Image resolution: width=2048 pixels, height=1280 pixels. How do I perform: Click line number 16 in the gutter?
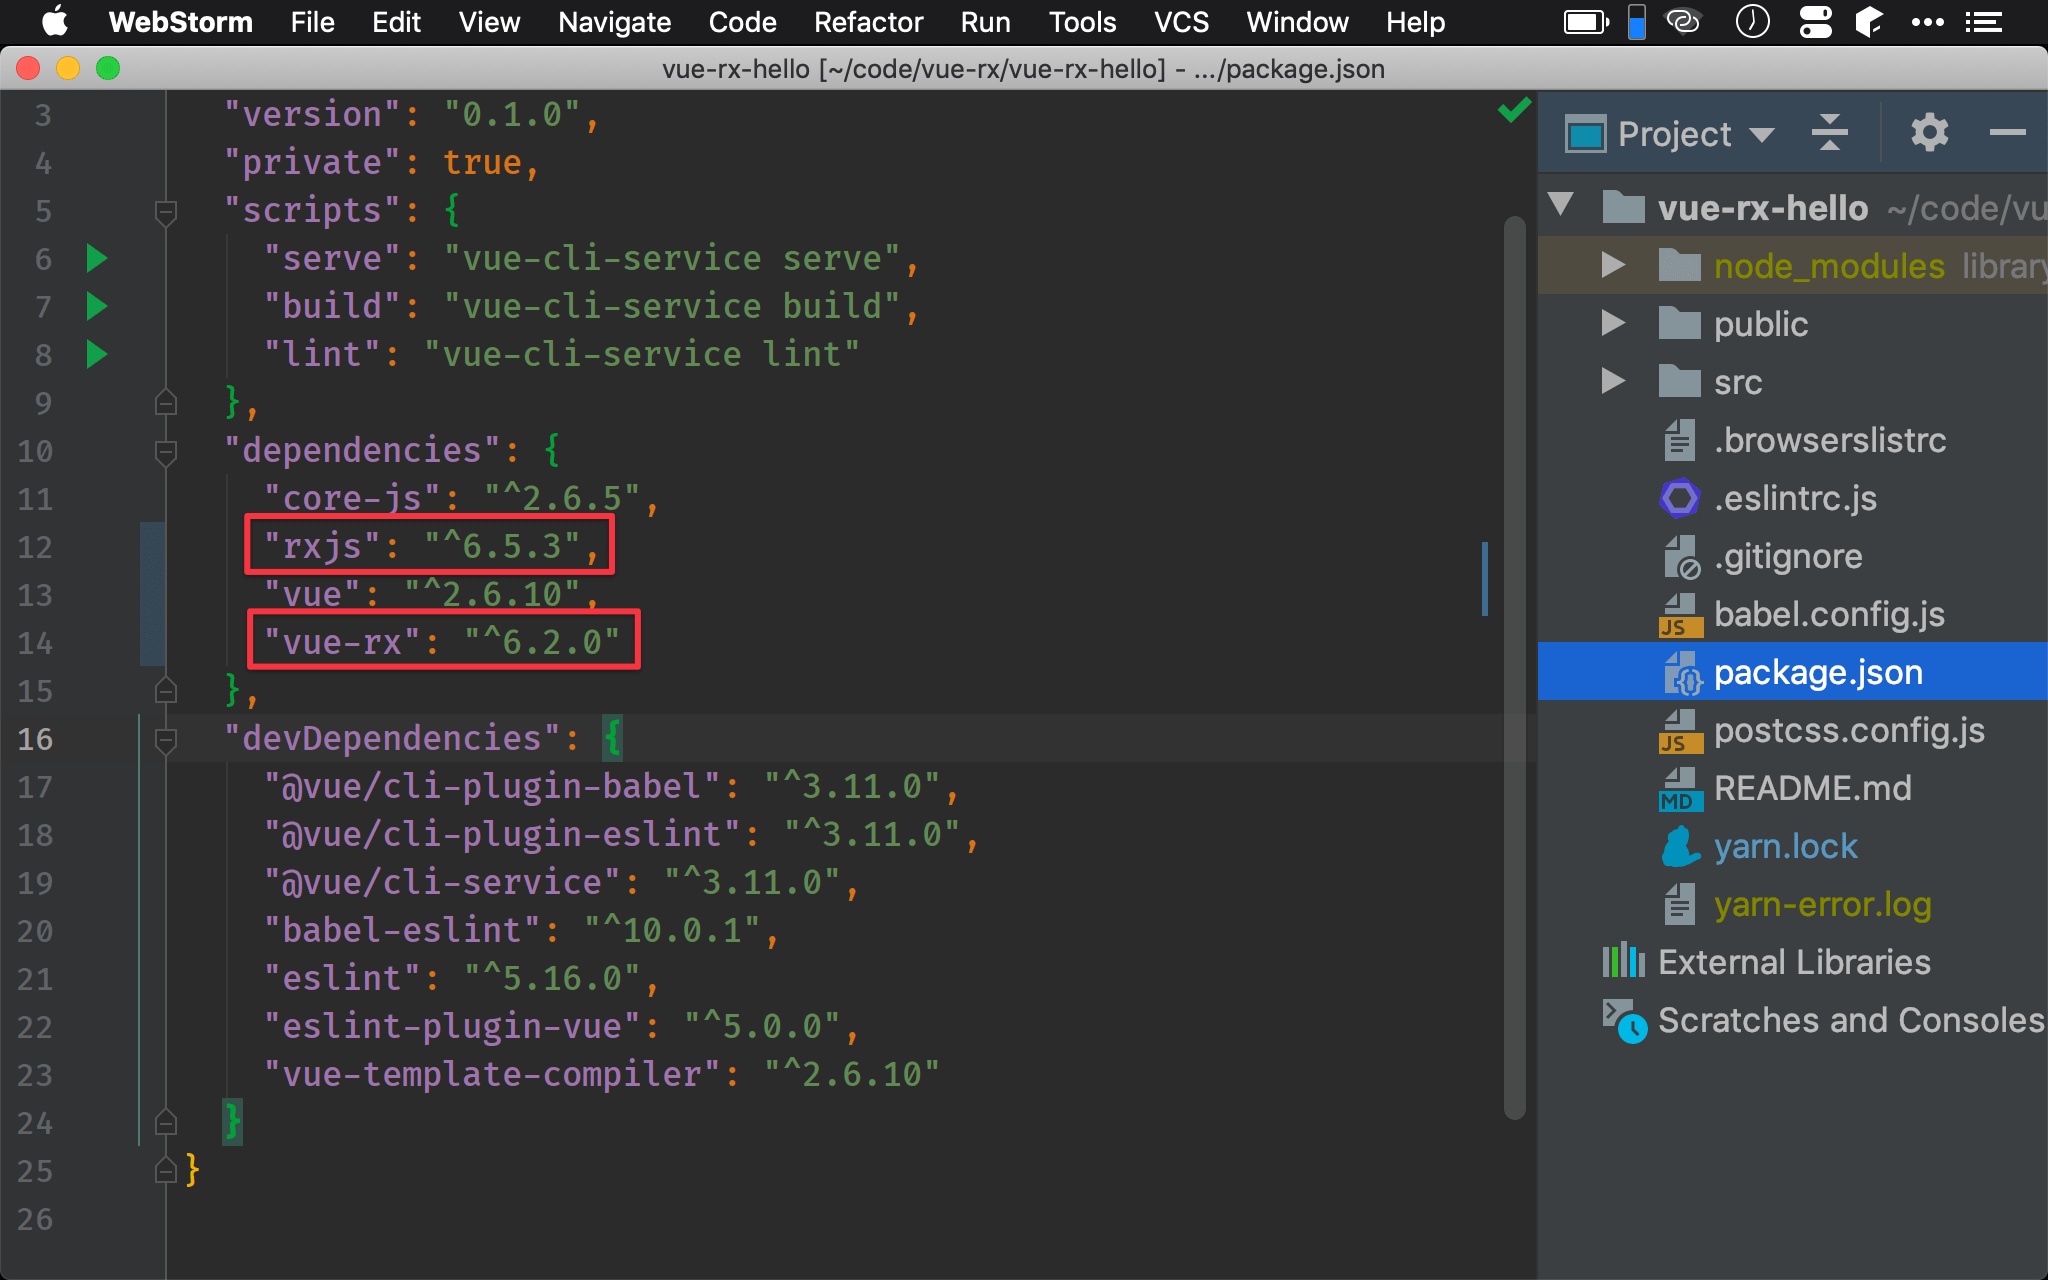(x=35, y=739)
